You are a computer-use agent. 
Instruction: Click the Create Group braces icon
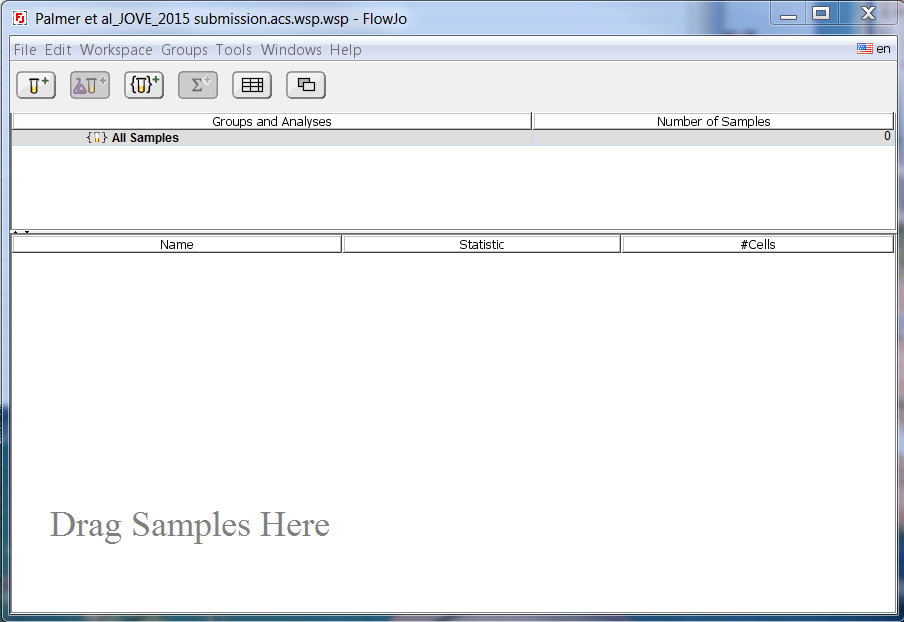tap(144, 85)
